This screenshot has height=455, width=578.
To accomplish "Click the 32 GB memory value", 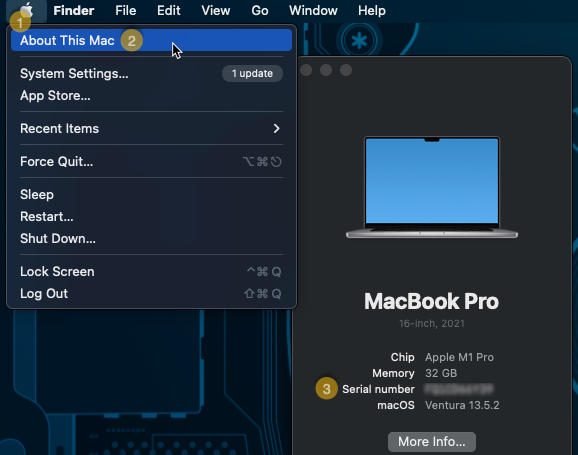I will [x=441, y=373].
